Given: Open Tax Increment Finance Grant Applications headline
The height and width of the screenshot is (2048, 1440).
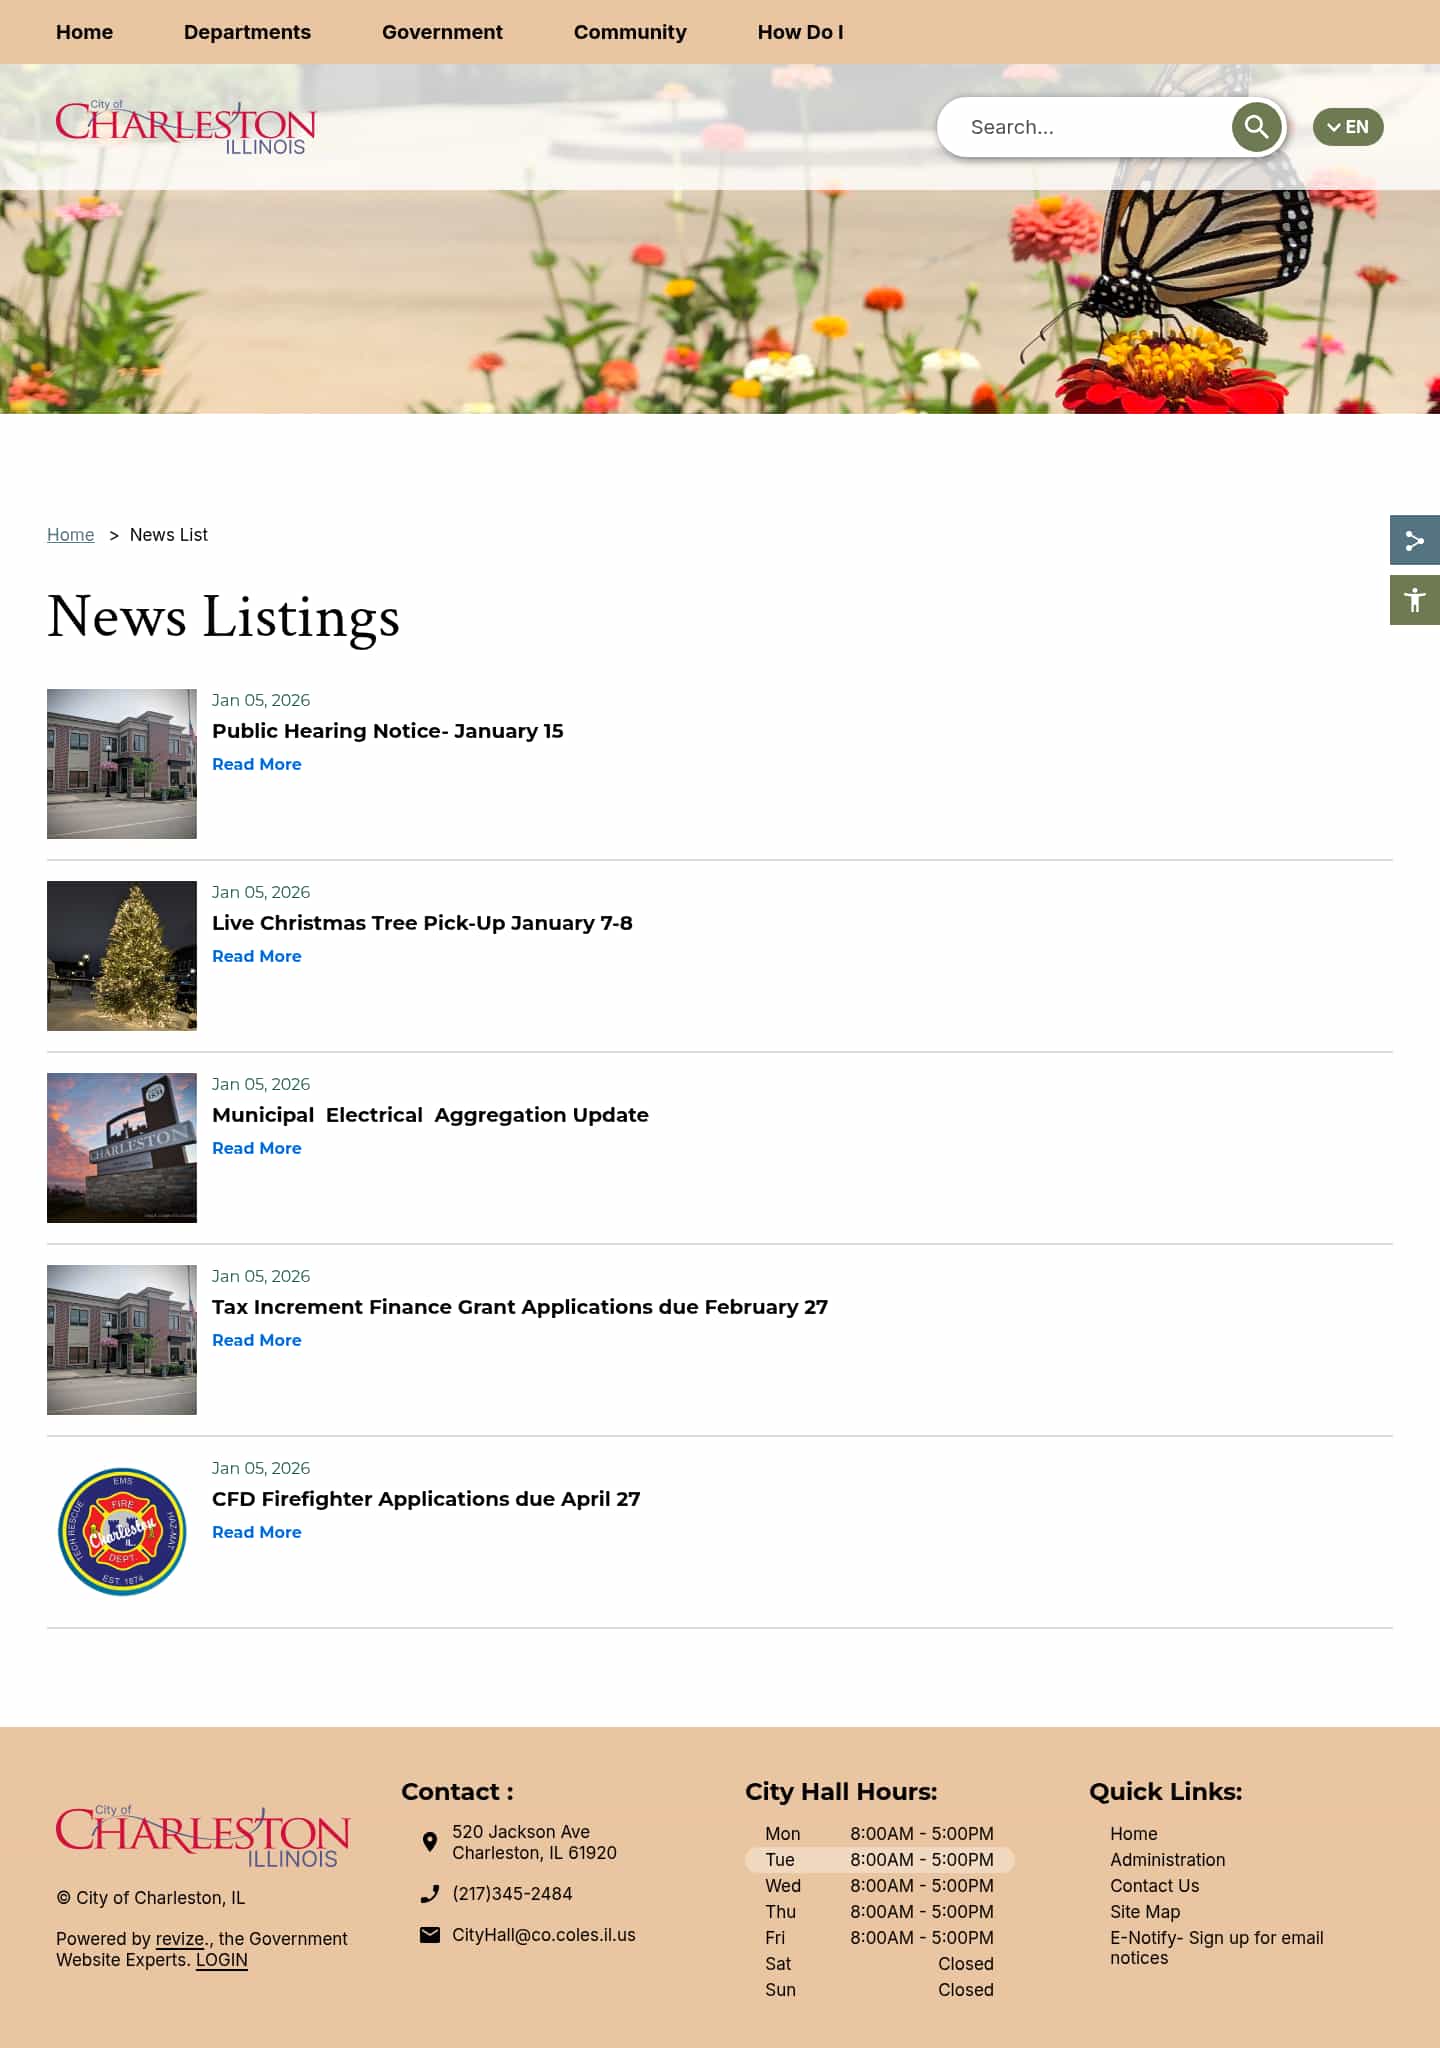Looking at the screenshot, I should pos(520,1307).
